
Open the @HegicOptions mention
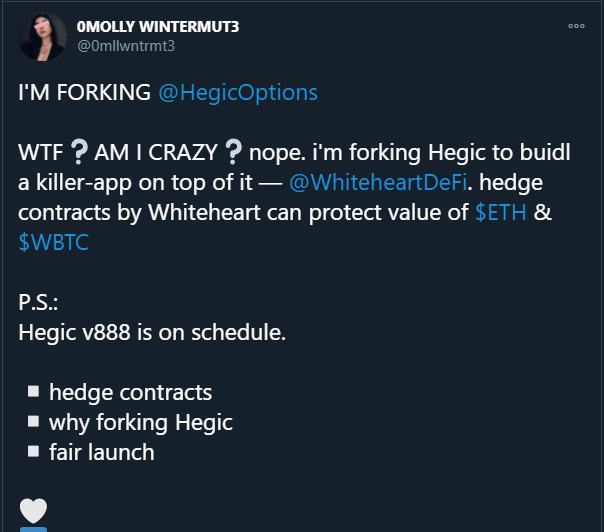pyautogui.click(x=238, y=93)
